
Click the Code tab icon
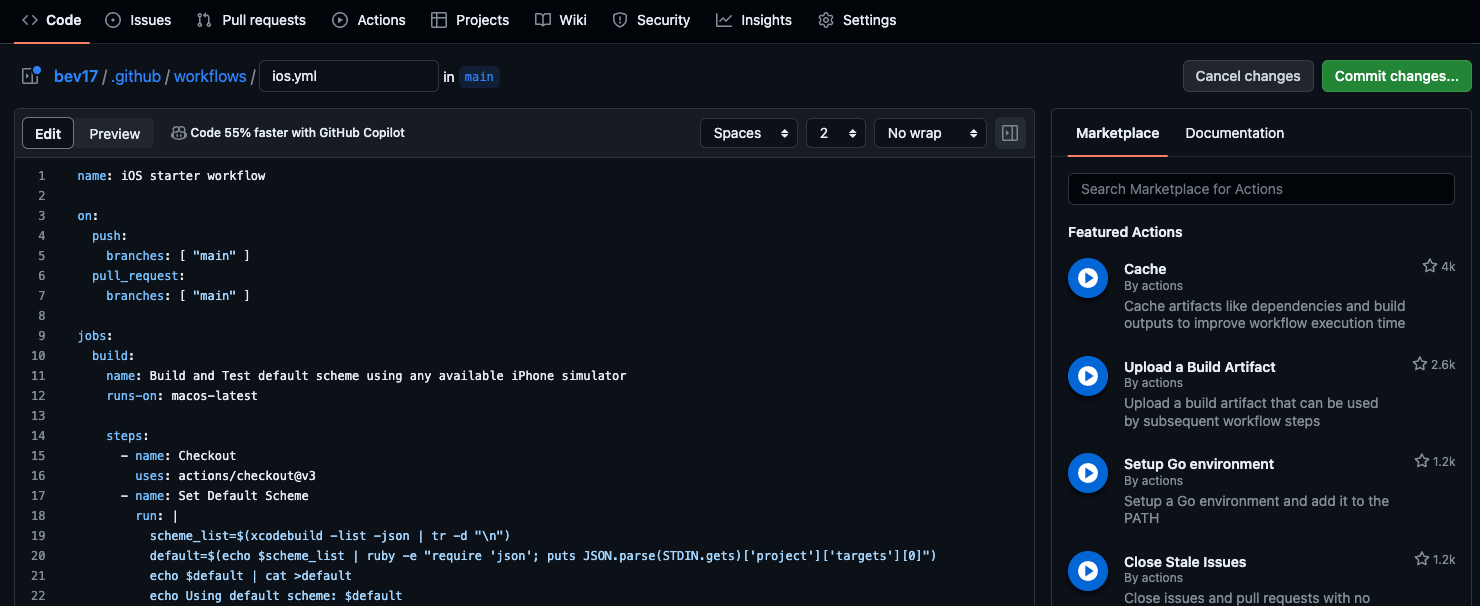click(30, 20)
